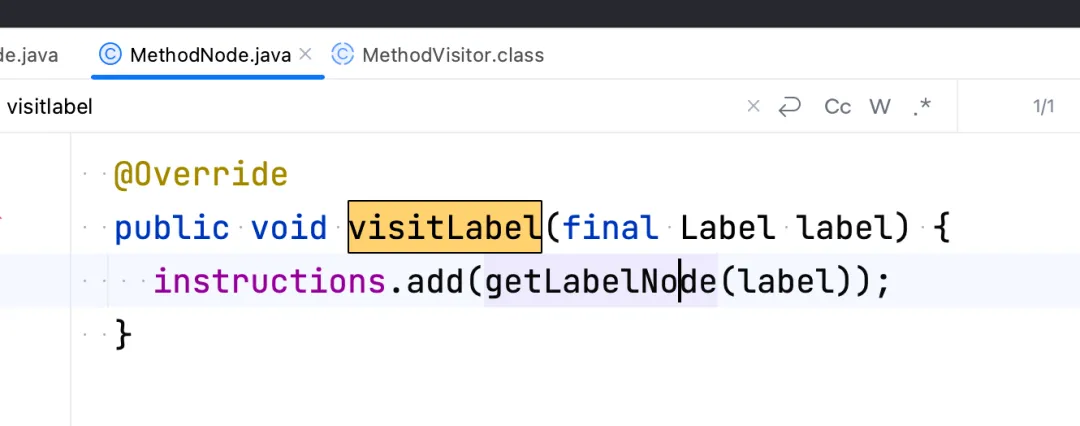Image resolution: width=1080 pixels, height=426 pixels.
Task: Click the instructions field reference
Action: (x=268, y=282)
